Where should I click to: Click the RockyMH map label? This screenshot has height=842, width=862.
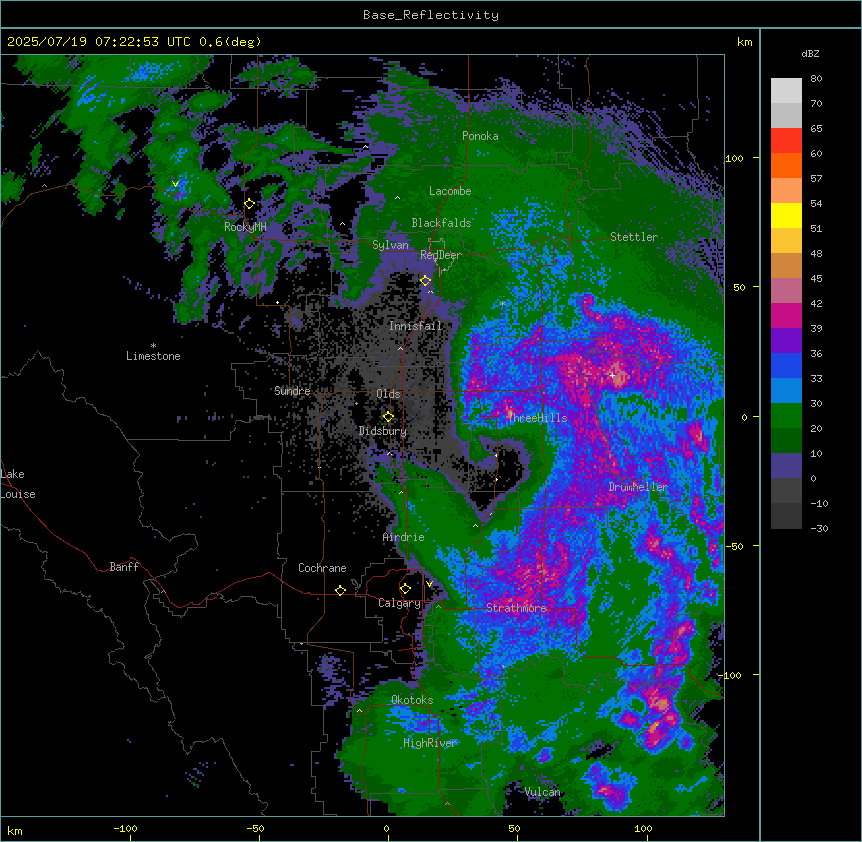pos(245,227)
